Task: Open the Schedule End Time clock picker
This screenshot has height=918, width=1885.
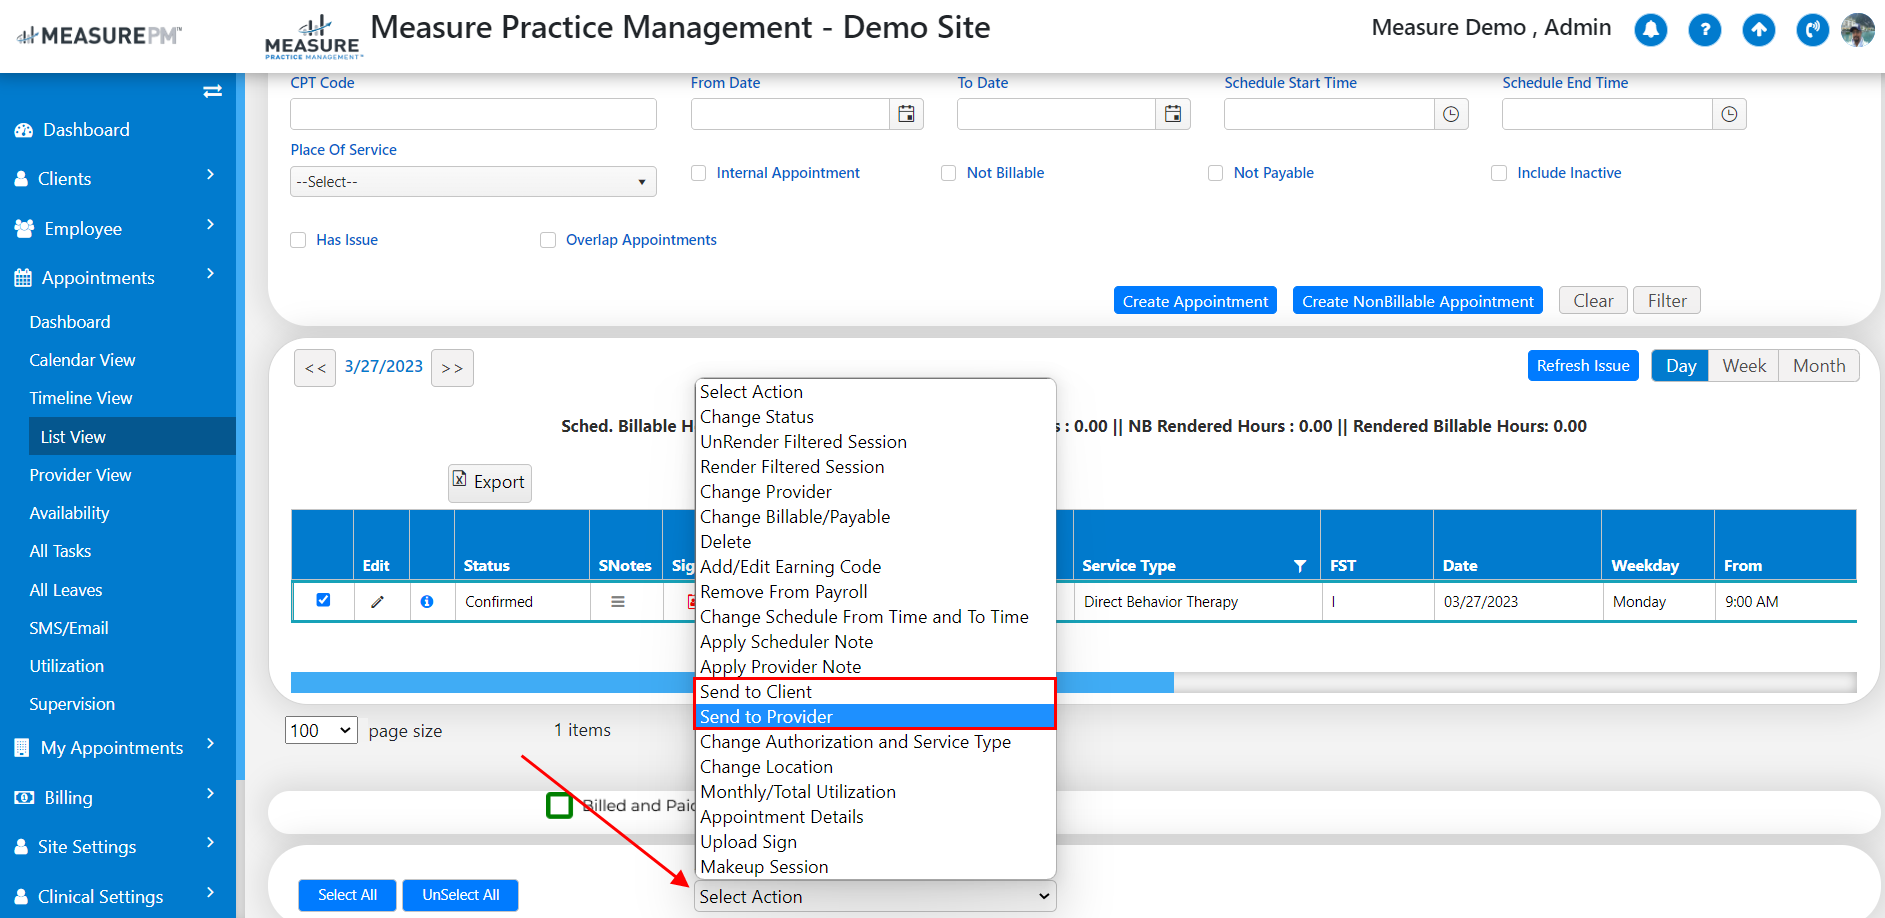Action: click(x=1729, y=114)
